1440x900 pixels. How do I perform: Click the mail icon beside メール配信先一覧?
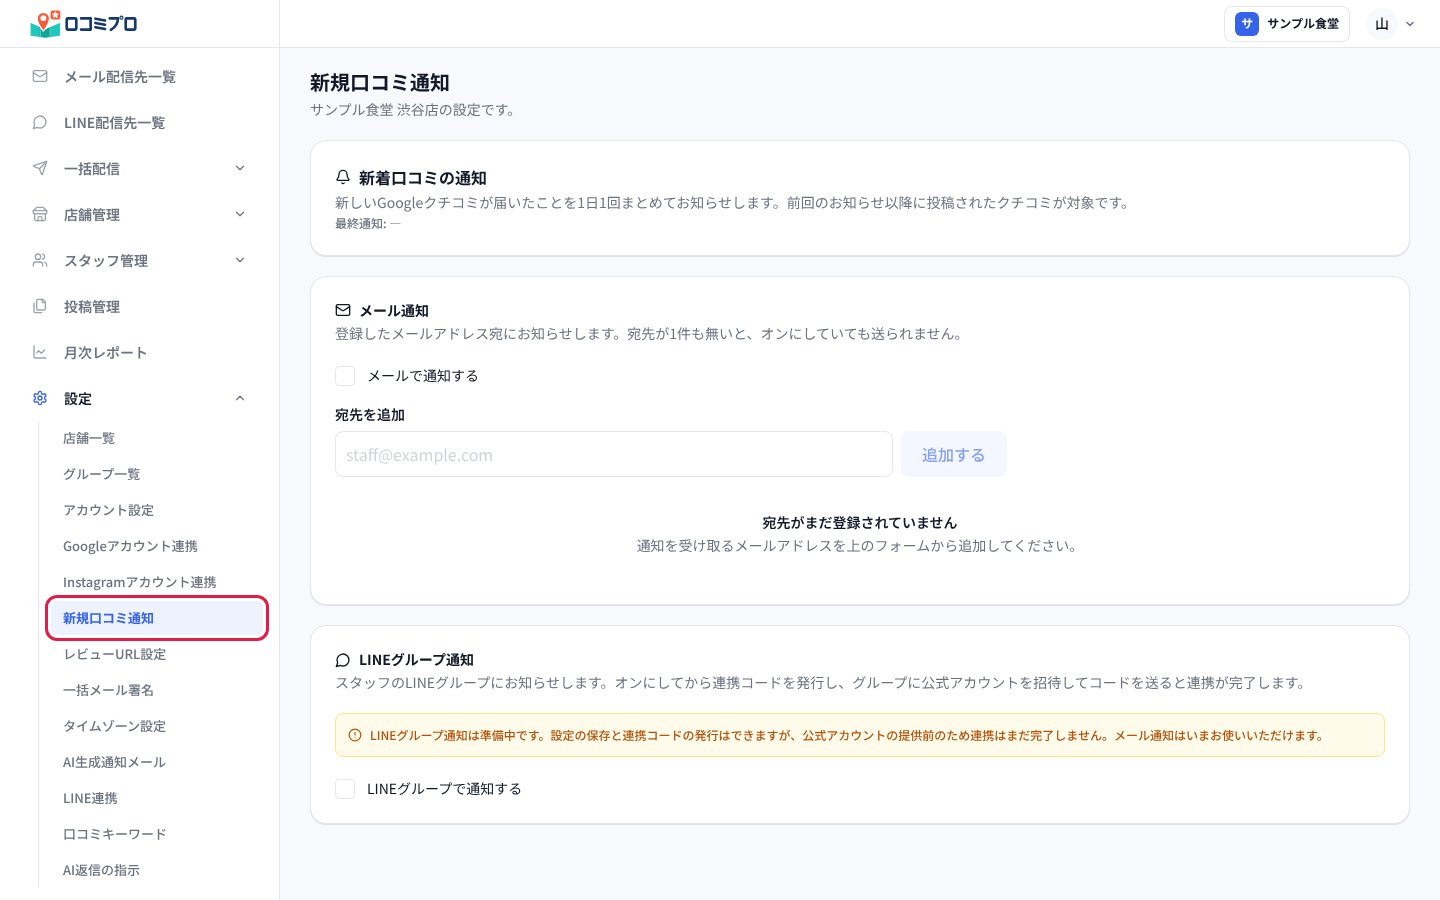(40, 76)
